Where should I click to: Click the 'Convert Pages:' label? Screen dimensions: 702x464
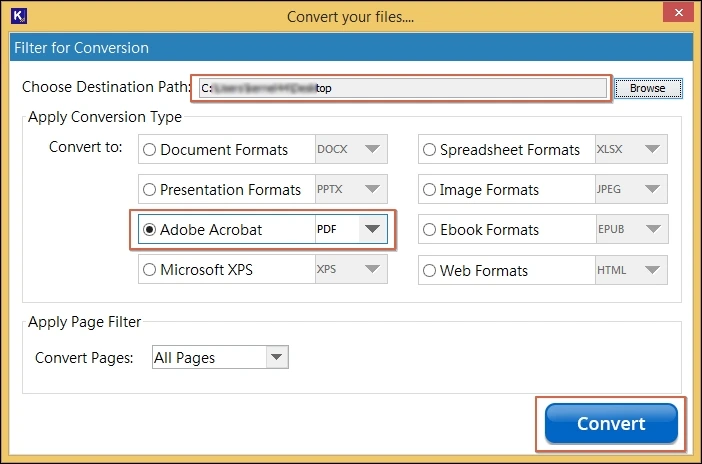coord(84,358)
